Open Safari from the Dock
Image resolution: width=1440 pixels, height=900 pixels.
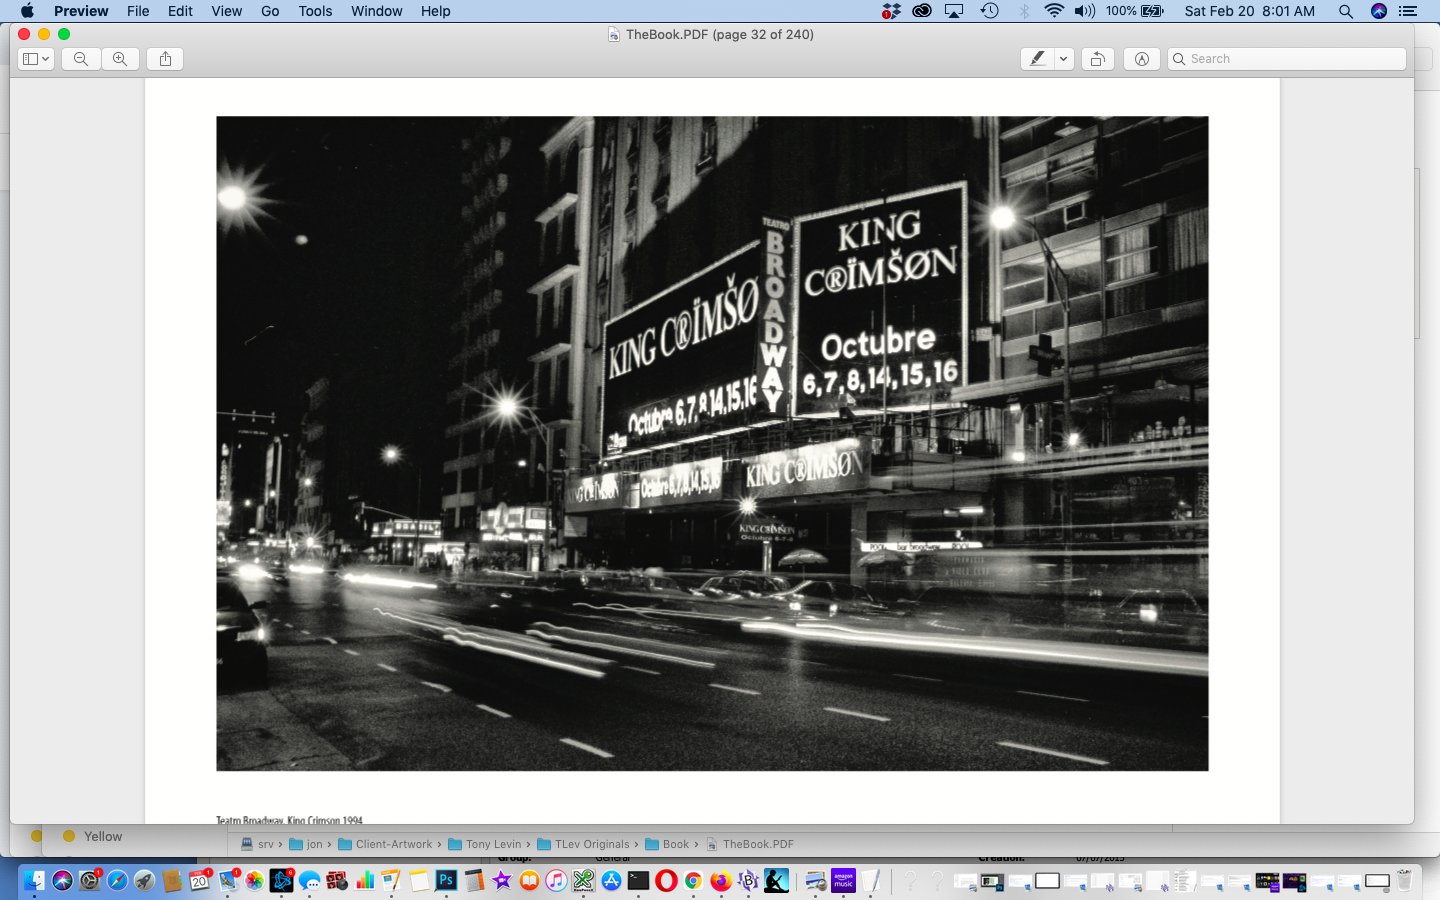(117, 880)
